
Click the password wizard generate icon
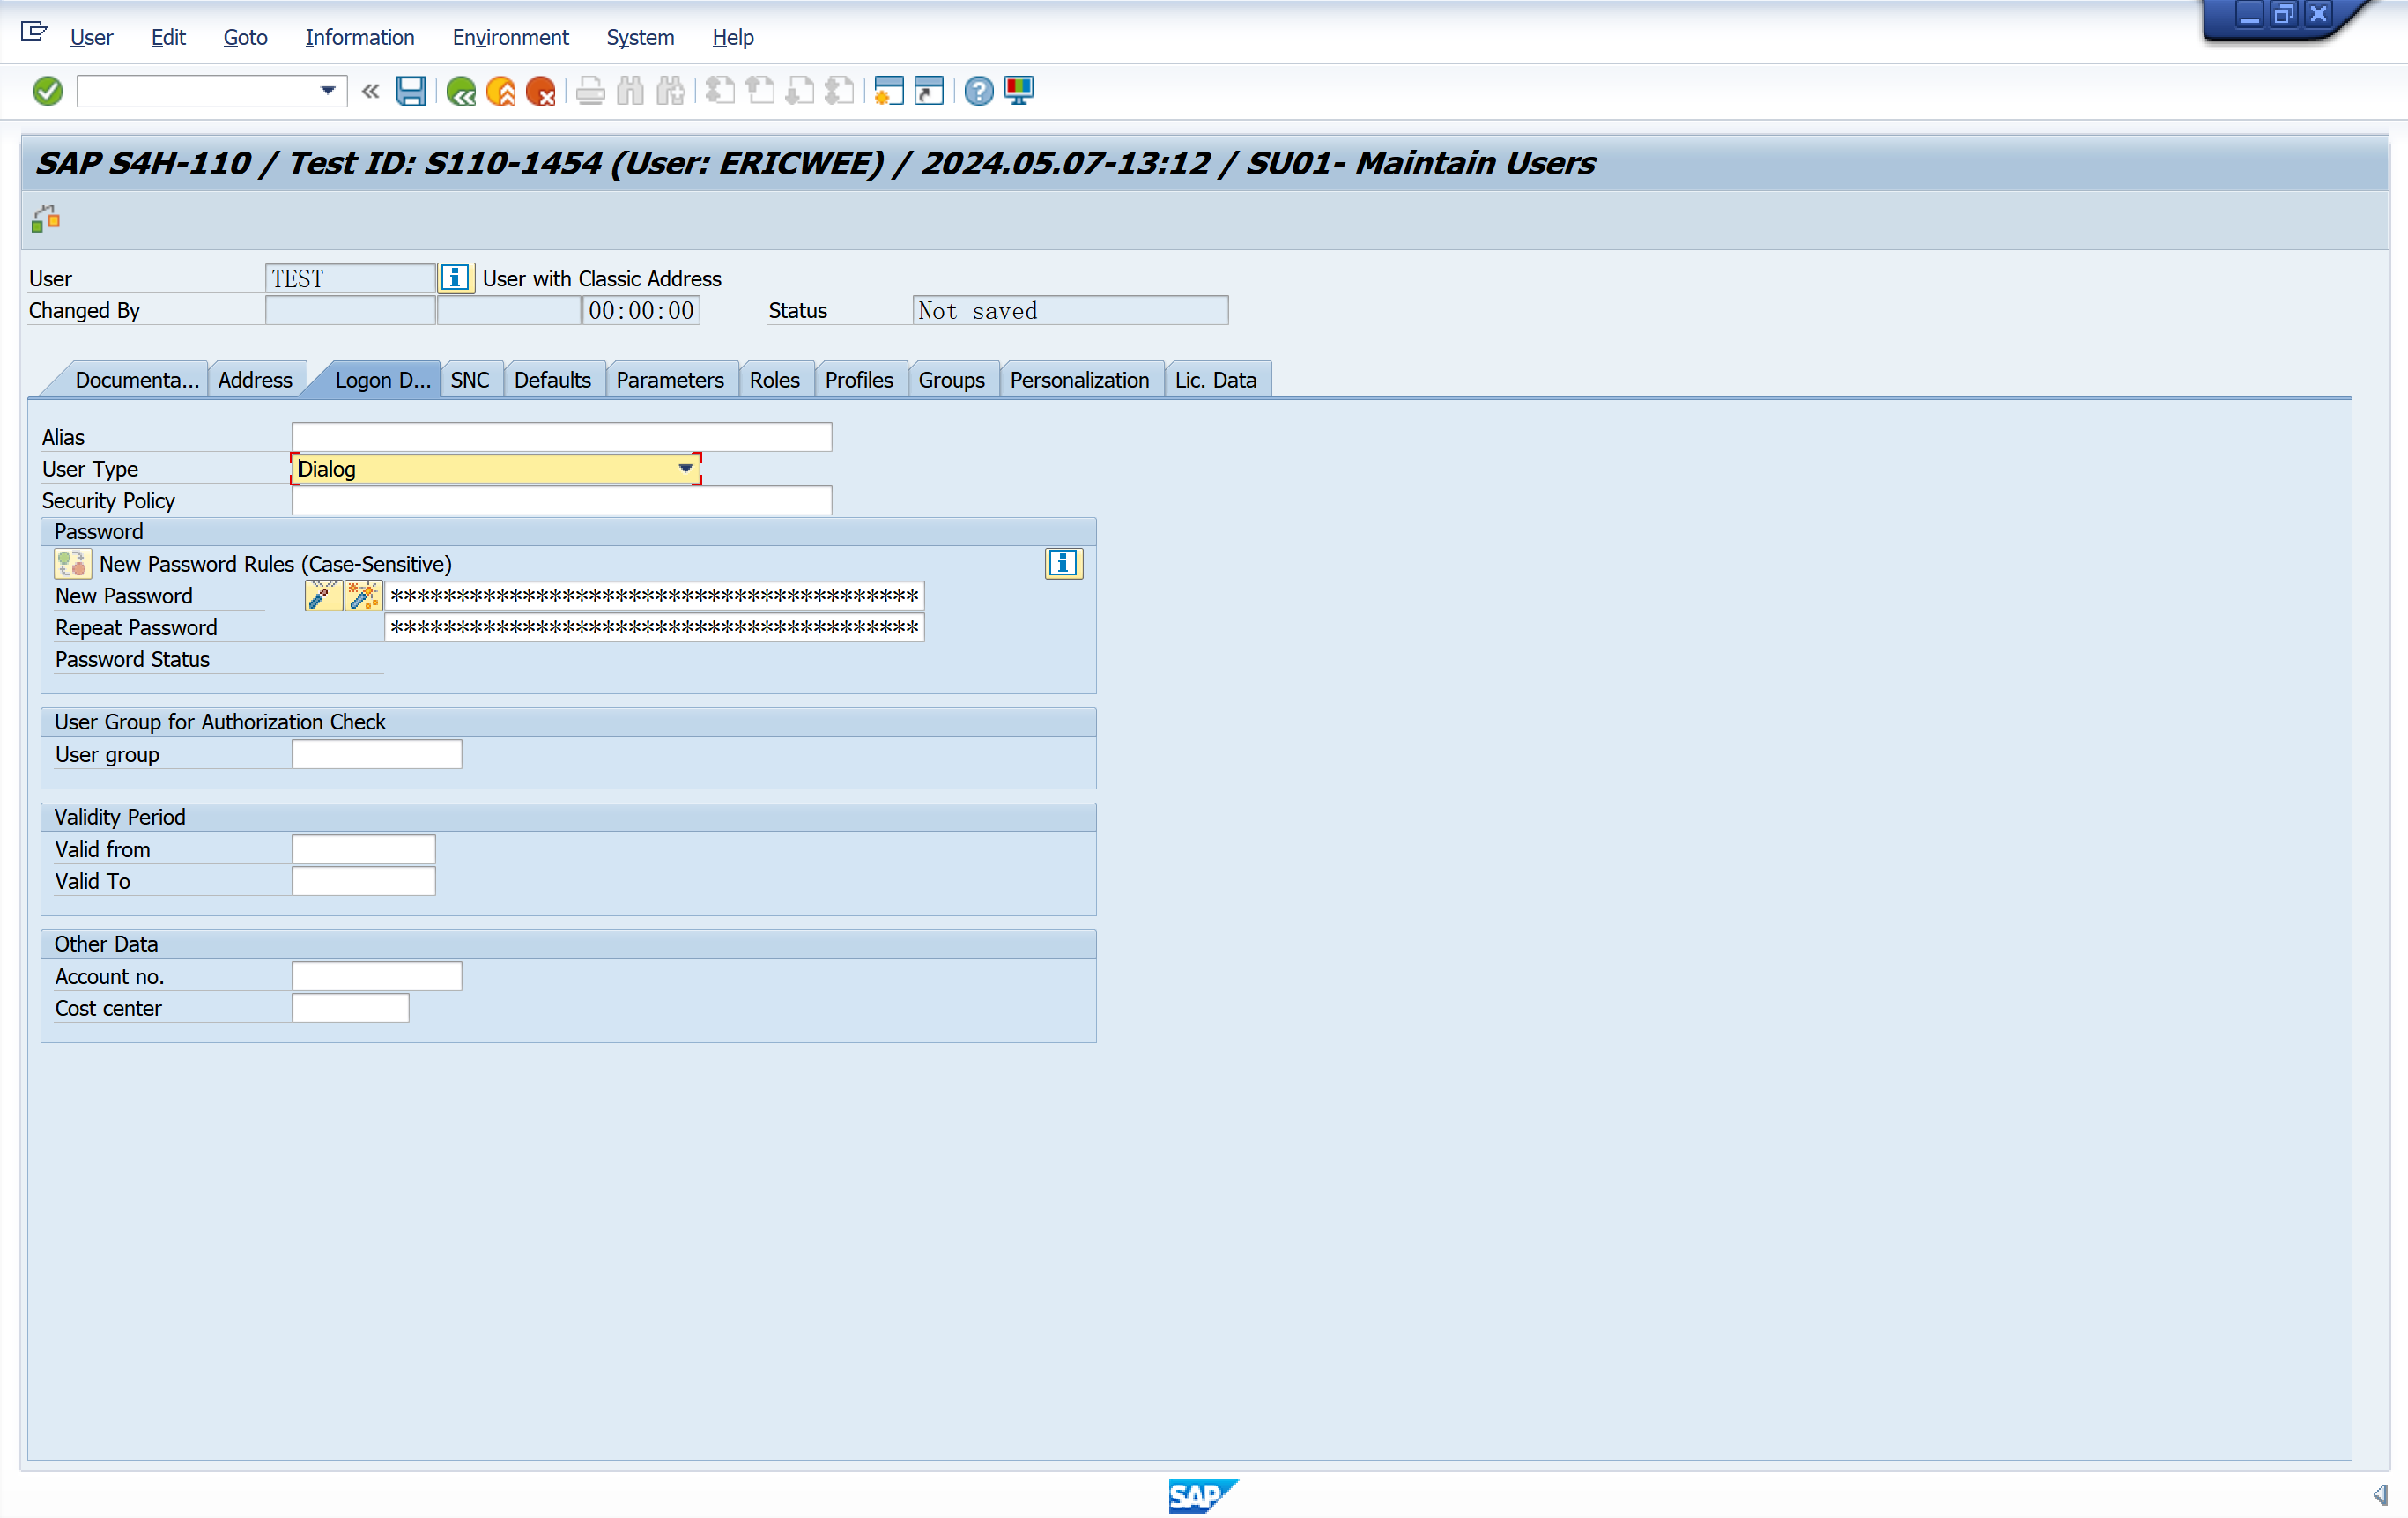tap(364, 596)
